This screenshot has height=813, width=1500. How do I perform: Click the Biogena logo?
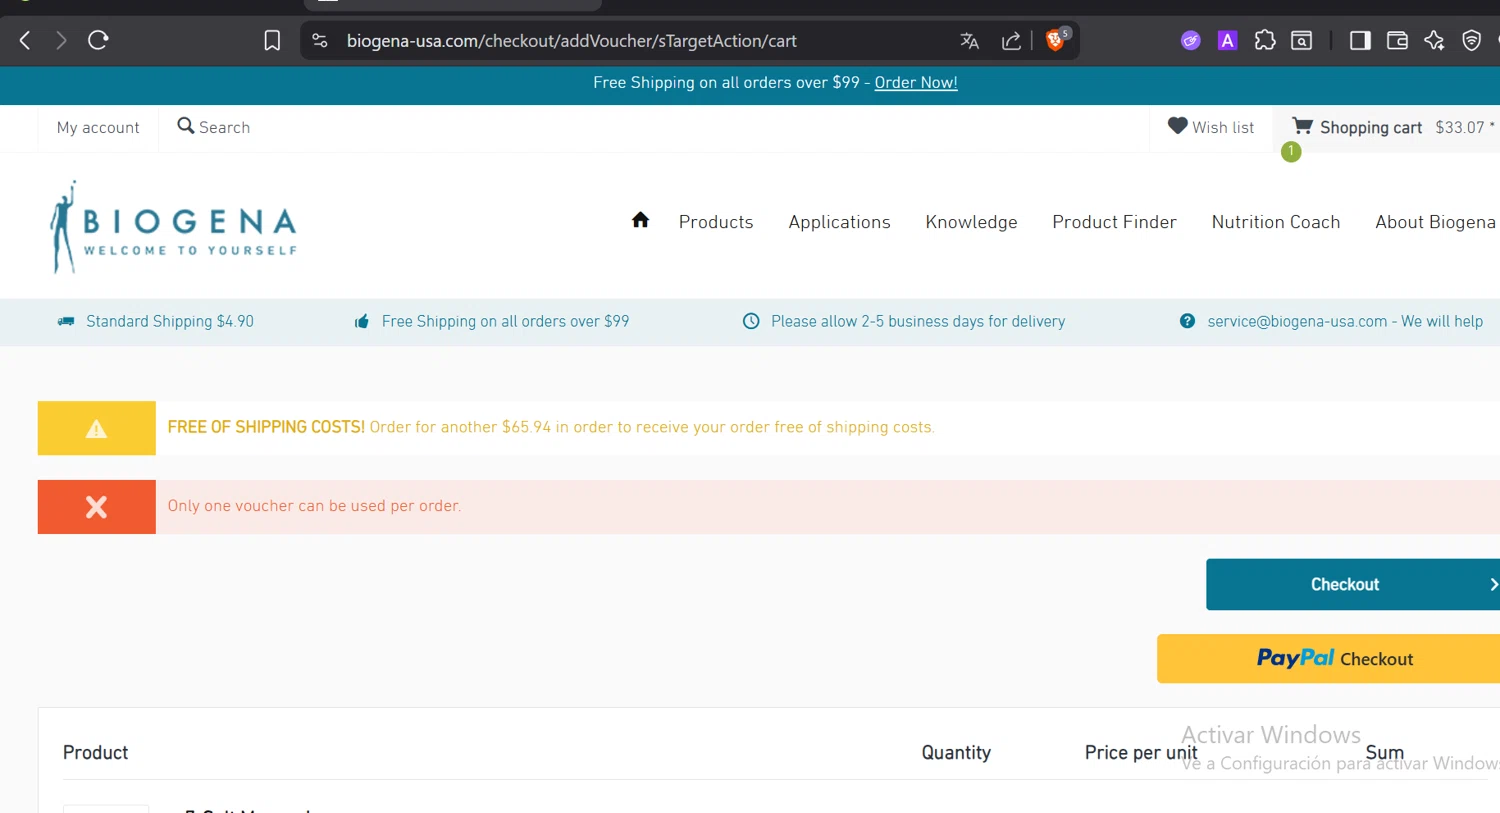point(174,227)
